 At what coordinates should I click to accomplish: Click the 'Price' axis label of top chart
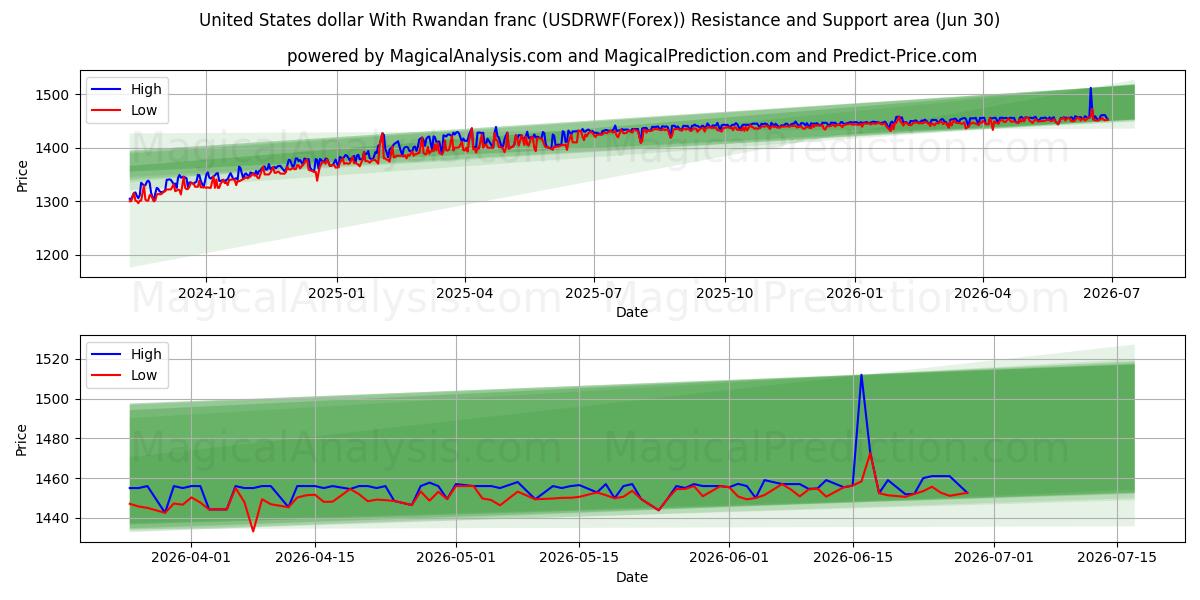[x=22, y=175]
